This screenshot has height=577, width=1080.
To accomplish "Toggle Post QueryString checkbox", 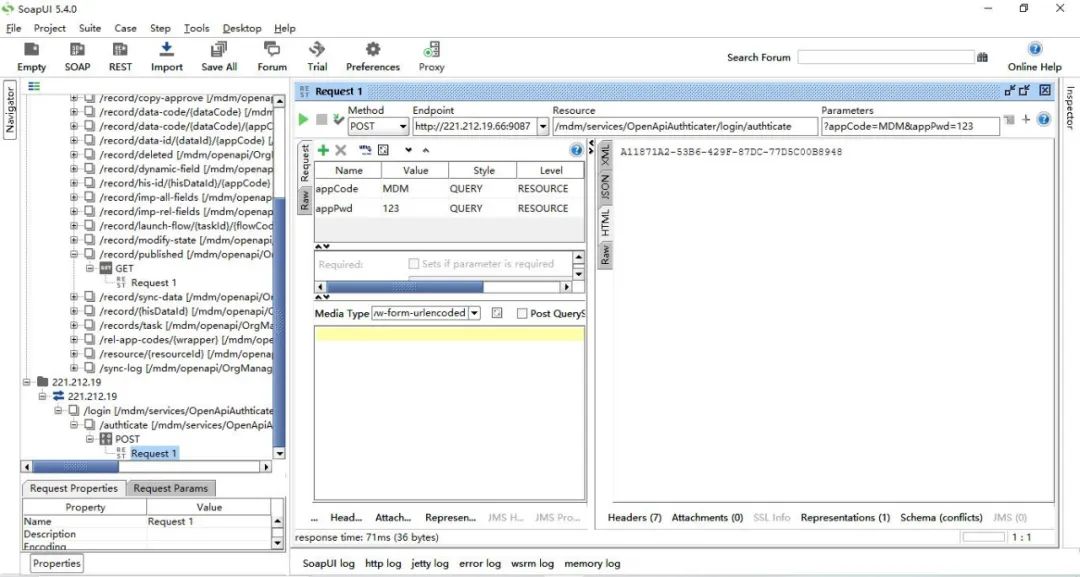I will click(x=522, y=313).
